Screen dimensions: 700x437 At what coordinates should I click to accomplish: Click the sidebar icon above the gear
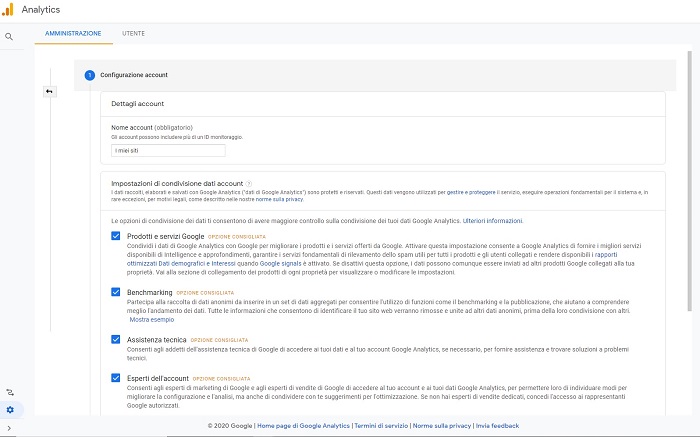[x=10, y=392]
